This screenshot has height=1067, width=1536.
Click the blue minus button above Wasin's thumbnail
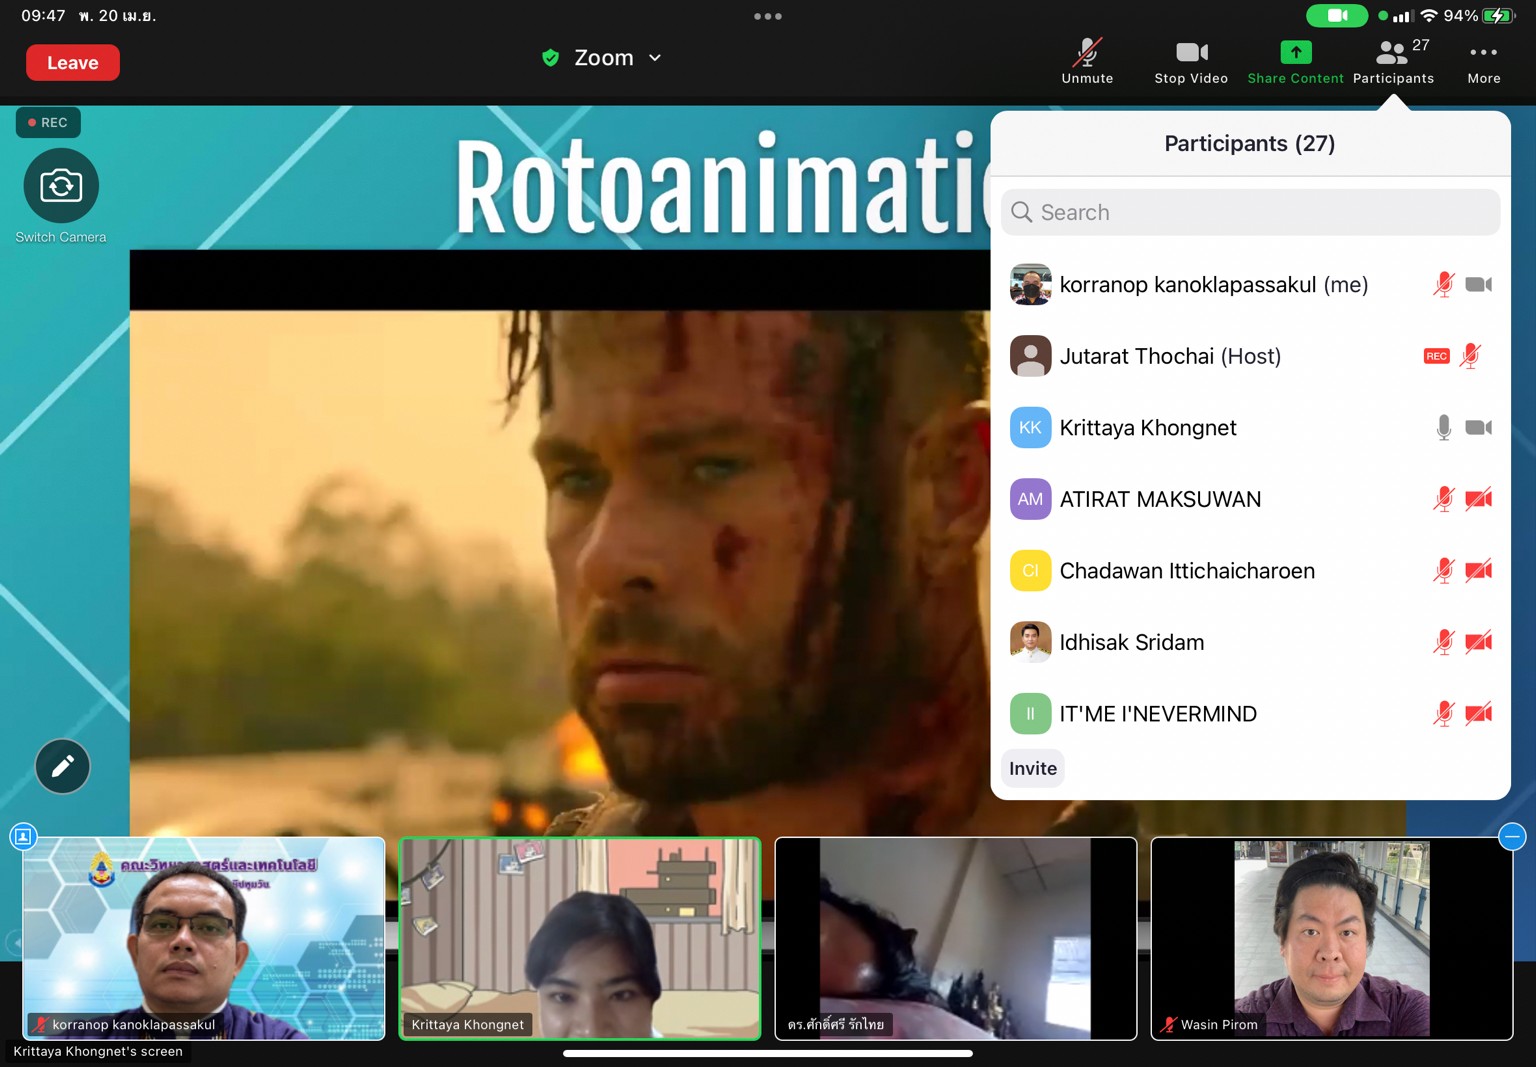coord(1511,836)
